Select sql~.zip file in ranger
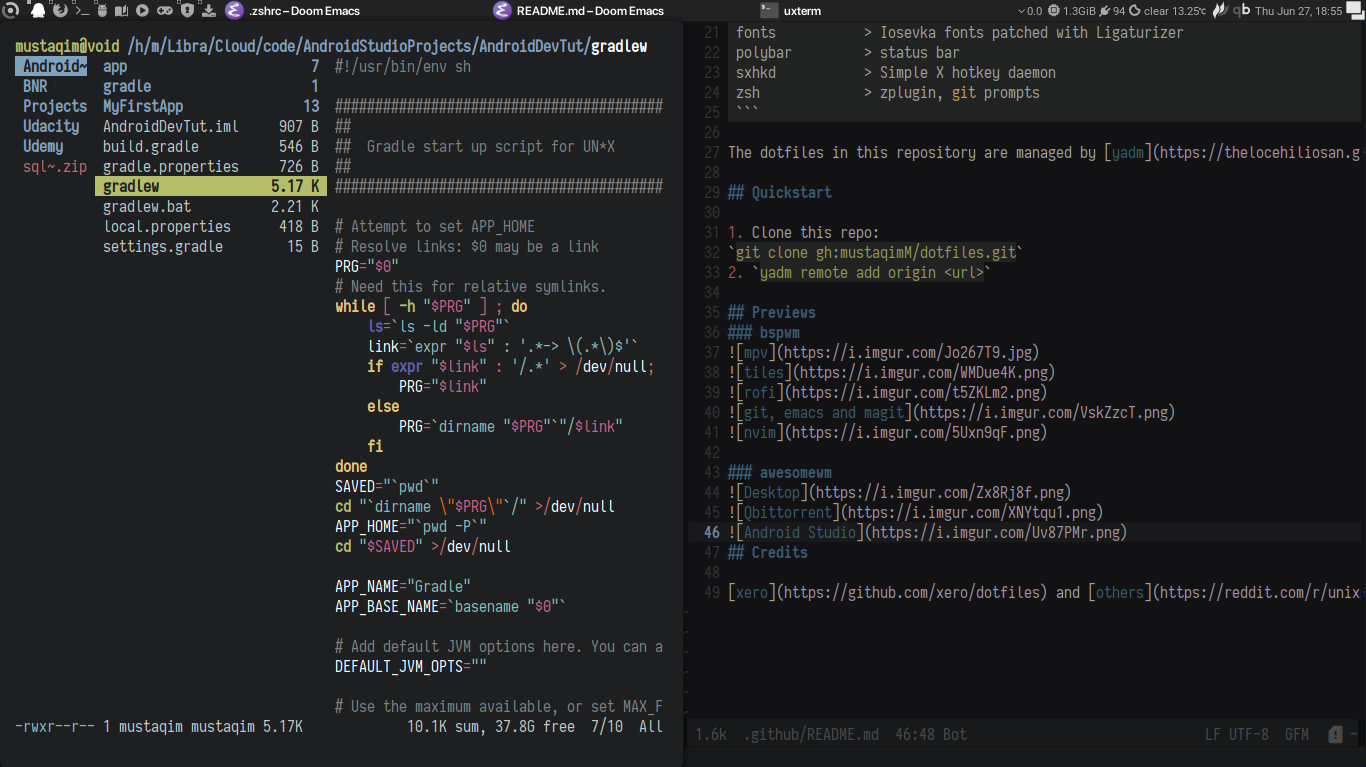 click(x=55, y=166)
